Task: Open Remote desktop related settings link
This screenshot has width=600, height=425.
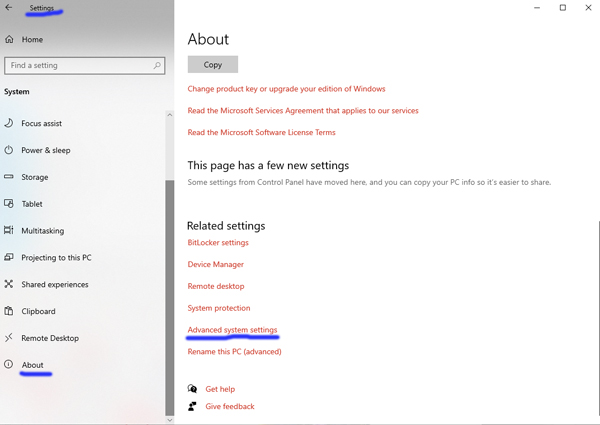Action: [216, 286]
